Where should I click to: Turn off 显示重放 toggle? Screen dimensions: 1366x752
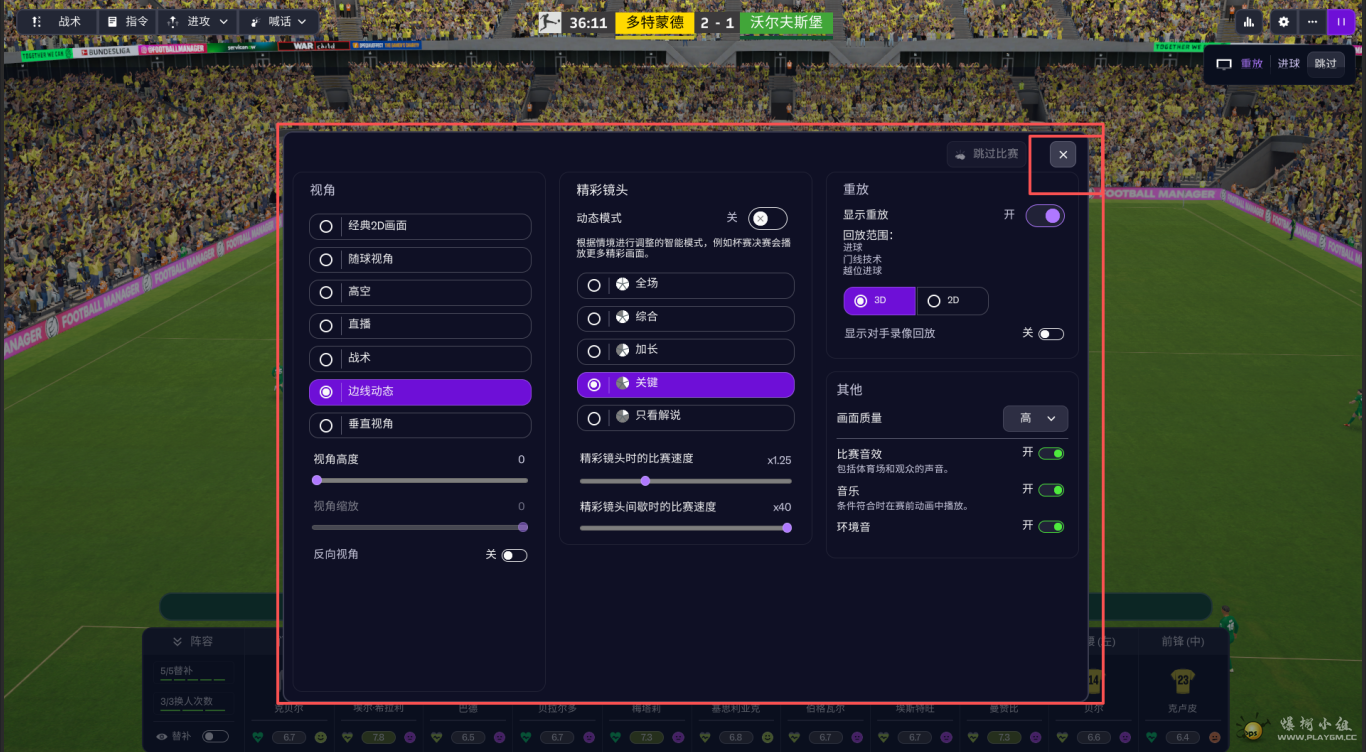tap(1045, 215)
